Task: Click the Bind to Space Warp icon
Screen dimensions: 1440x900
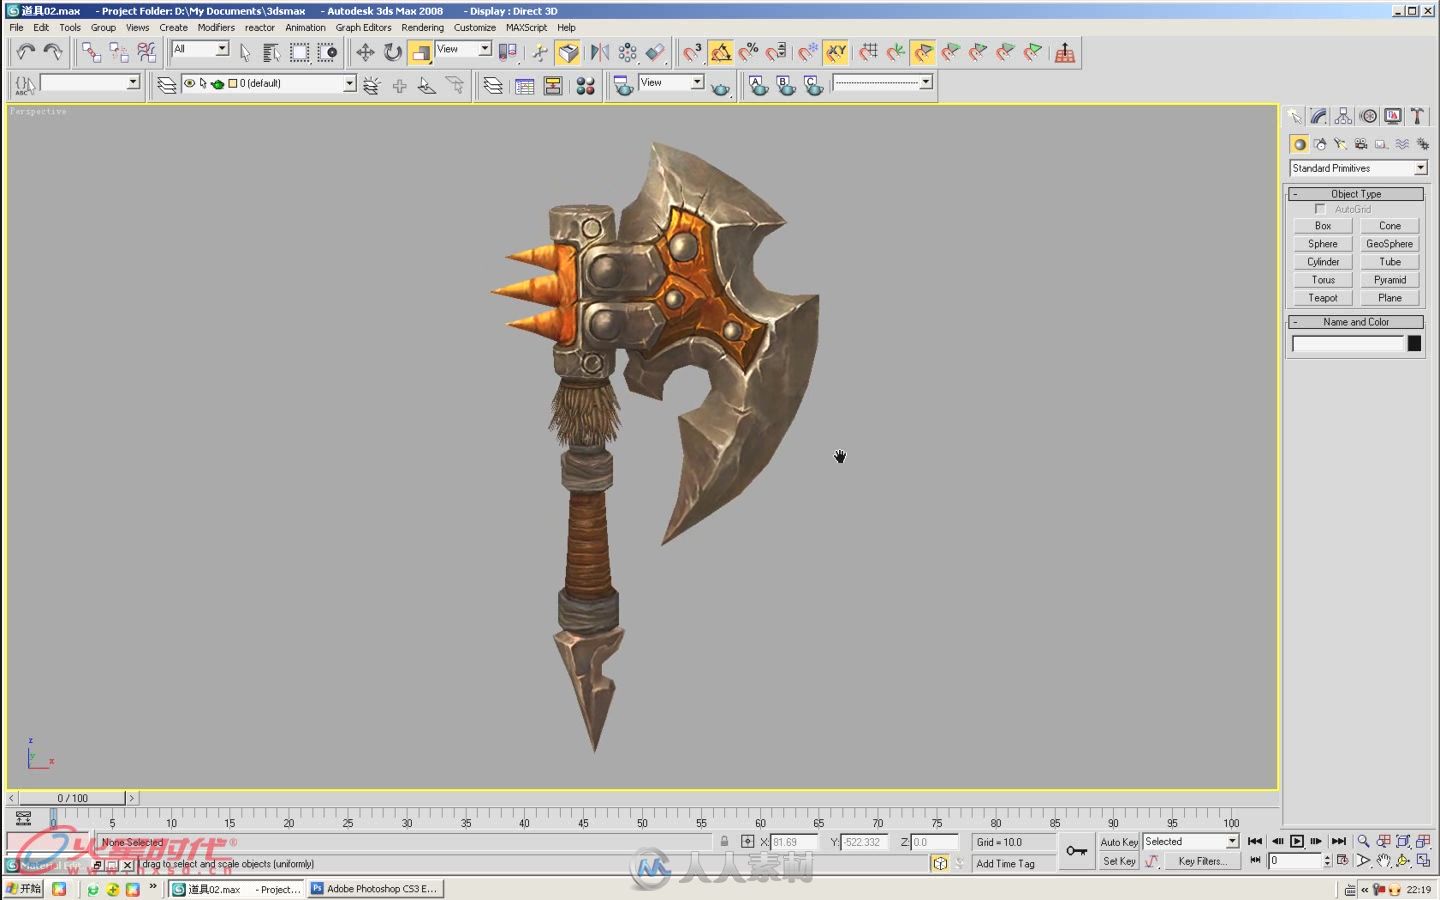Action: point(146,52)
